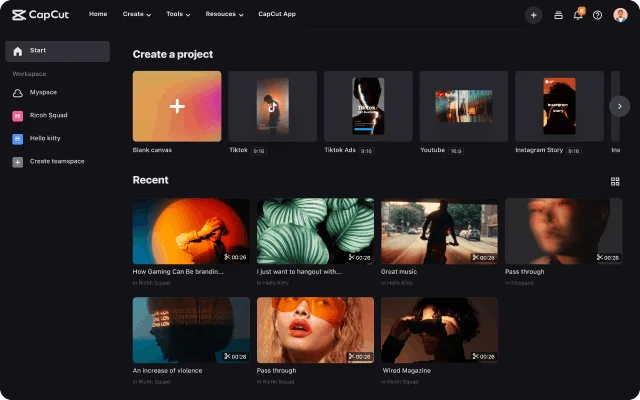
Task: Expand the Tools dropdown menu
Action: [x=181, y=15]
